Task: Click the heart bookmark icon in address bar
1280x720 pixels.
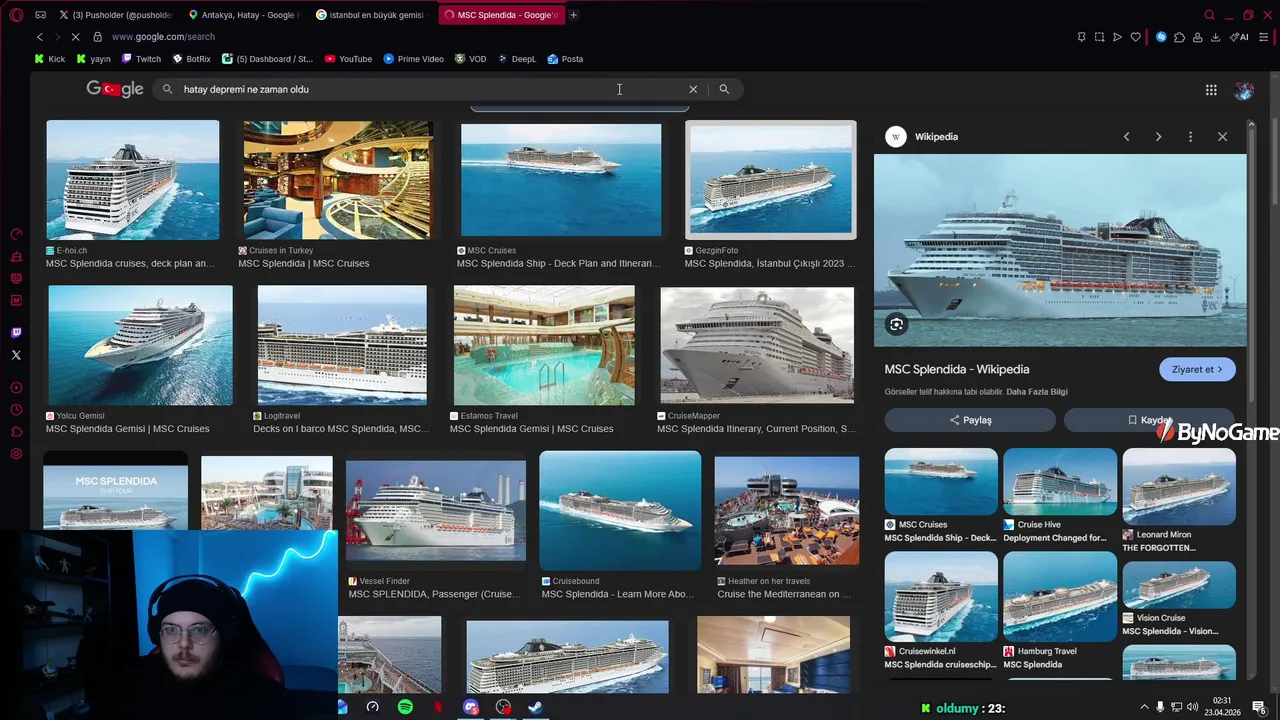Action: [1135, 37]
